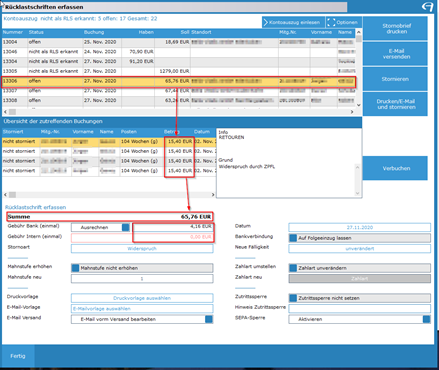
Task: Select statement row 13046
Action: 179,52
